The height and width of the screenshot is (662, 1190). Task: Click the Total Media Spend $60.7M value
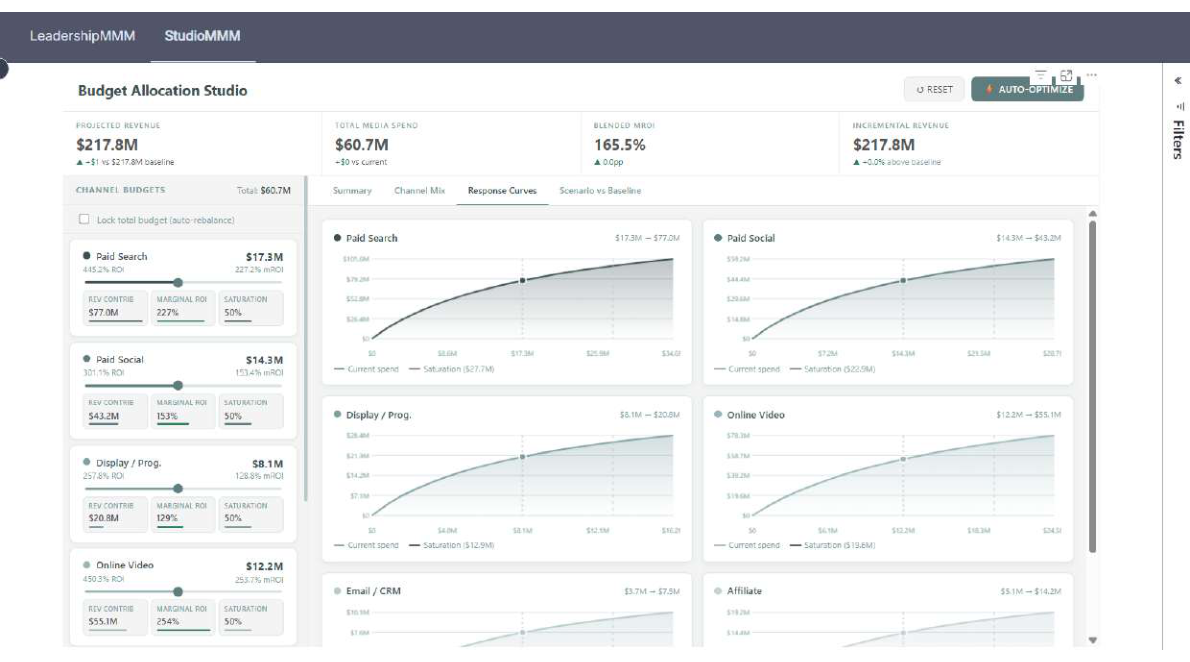(361, 144)
